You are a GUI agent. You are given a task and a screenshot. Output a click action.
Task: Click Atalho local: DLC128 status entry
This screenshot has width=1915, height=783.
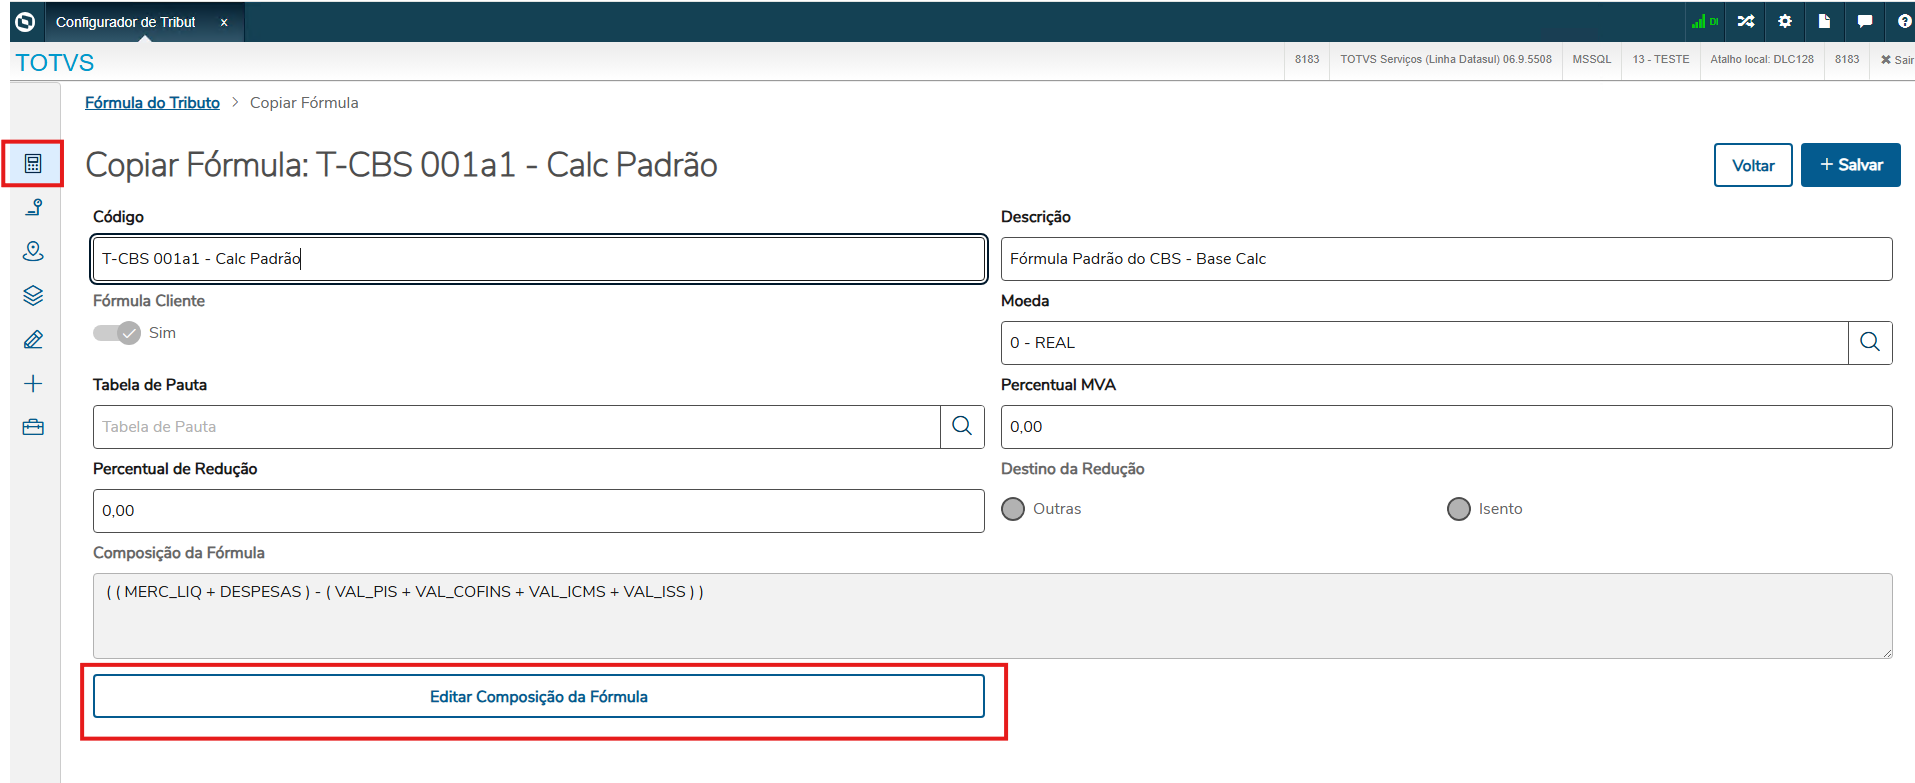coord(1762,60)
